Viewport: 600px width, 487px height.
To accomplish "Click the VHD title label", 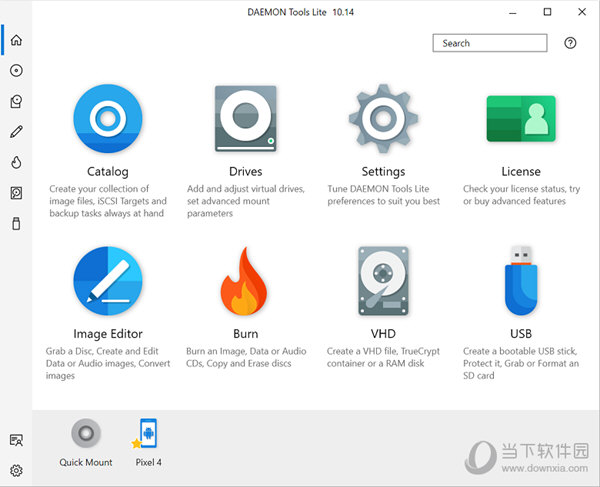I will (x=383, y=334).
